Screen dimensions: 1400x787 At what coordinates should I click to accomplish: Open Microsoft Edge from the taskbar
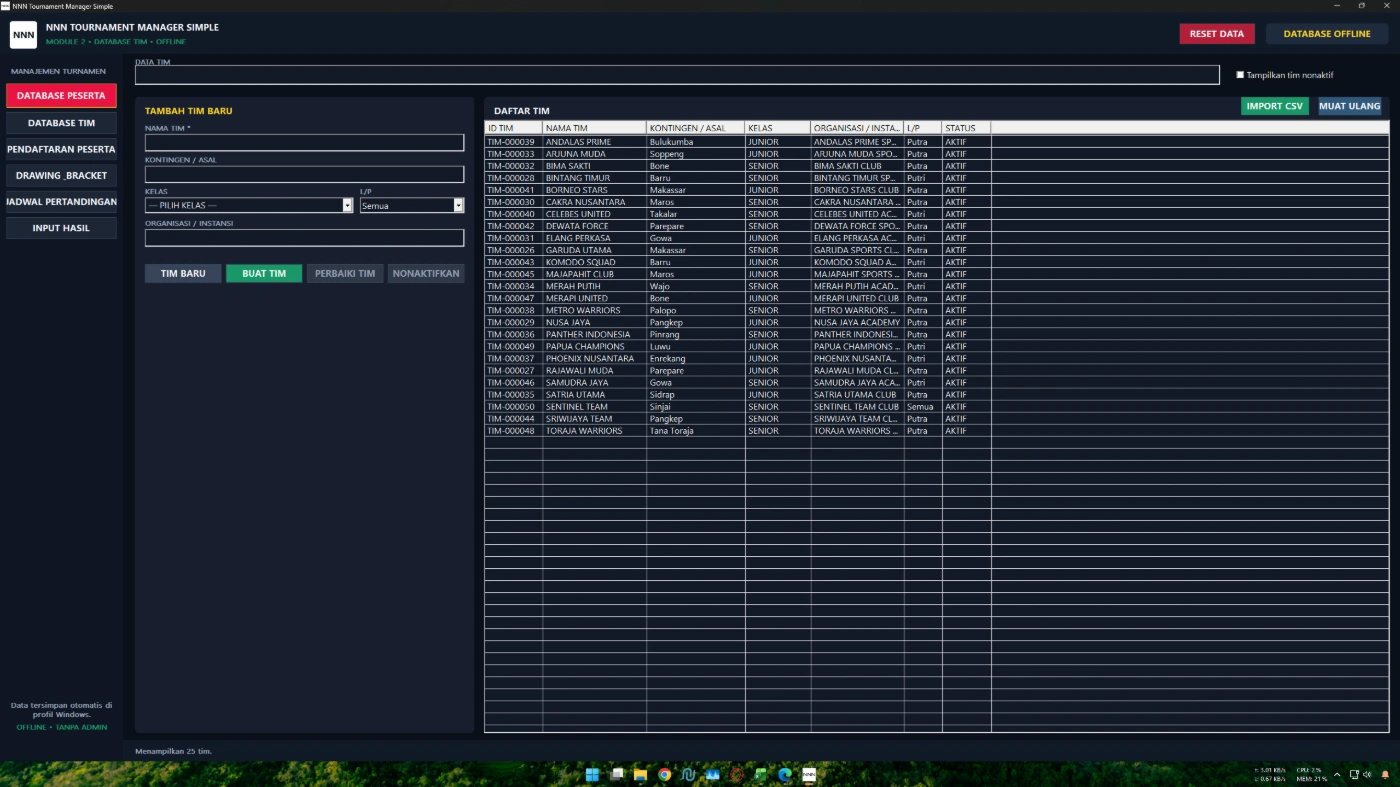tap(785, 774)
